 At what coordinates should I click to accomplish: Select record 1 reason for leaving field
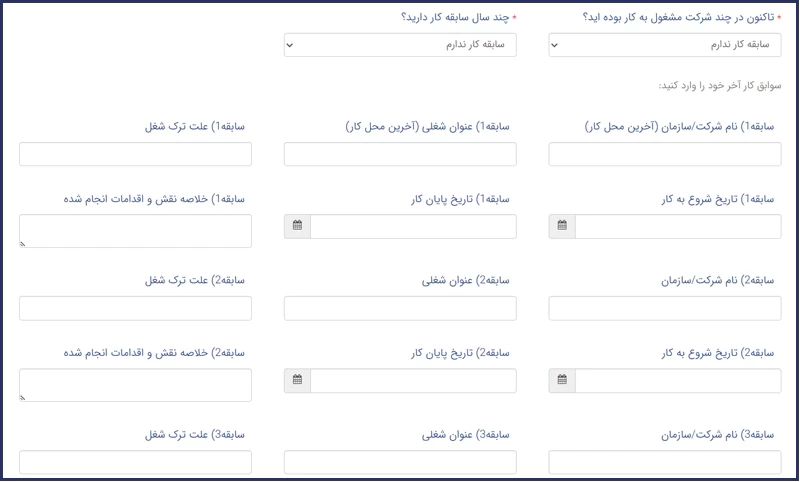click(135, 154)
